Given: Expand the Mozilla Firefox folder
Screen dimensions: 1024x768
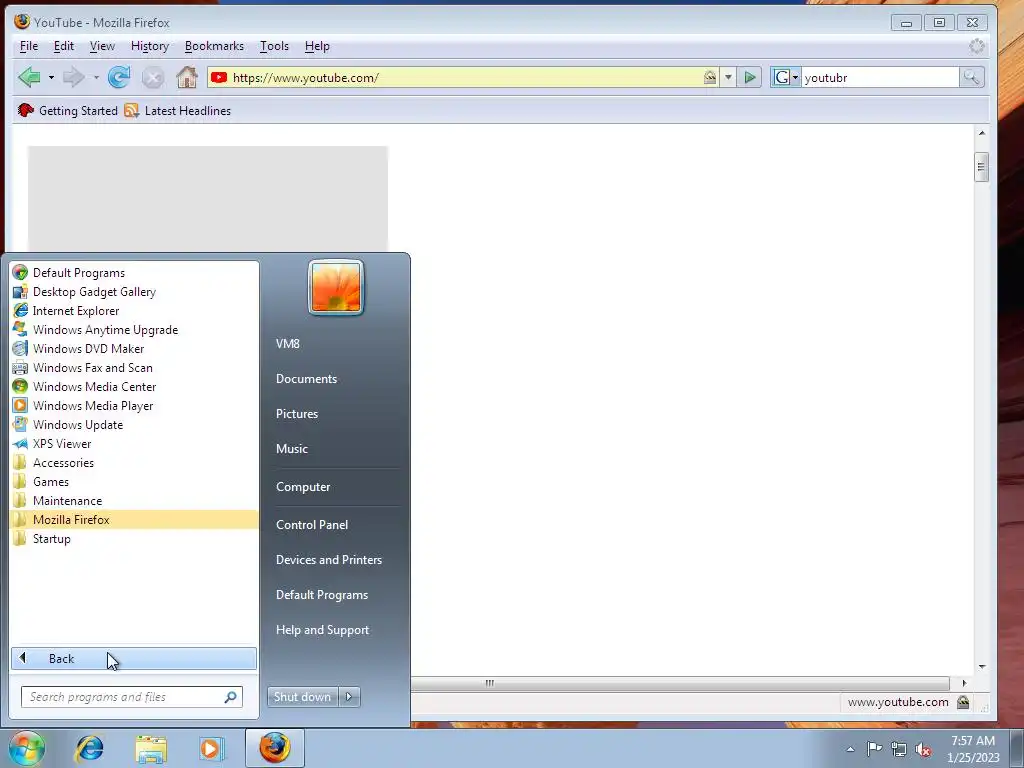Looking at the screenshot, I should pos(71,520).
